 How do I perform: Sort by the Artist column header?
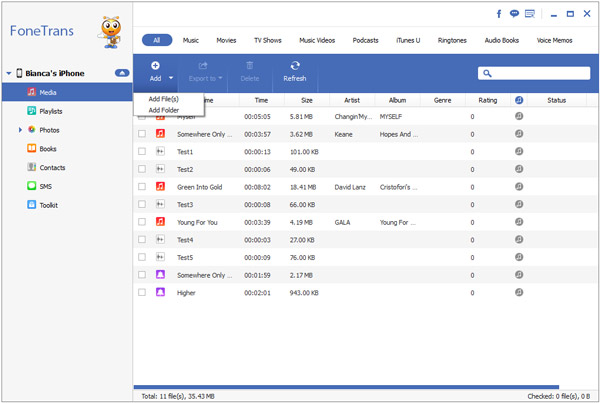point(352,100)
